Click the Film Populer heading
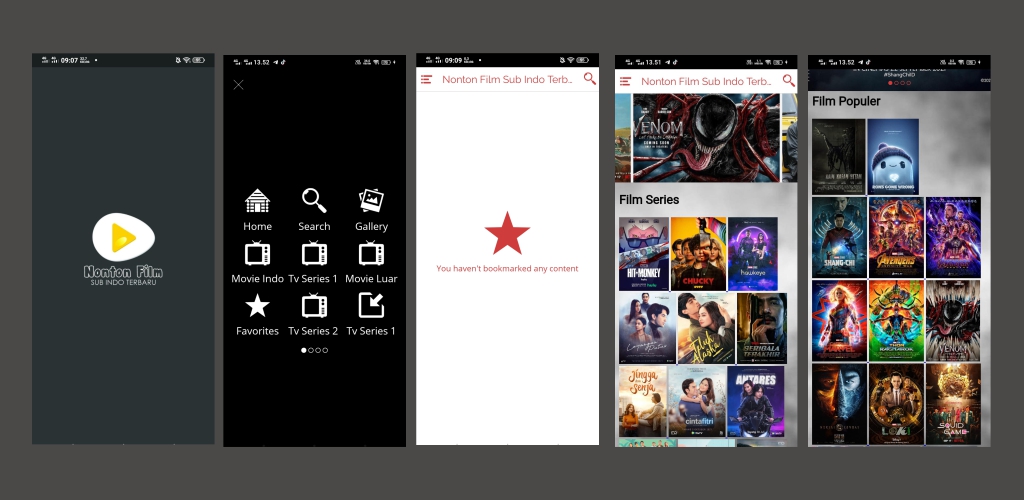This screenshot has width=1024, height=500. click(x=846, y=101)
